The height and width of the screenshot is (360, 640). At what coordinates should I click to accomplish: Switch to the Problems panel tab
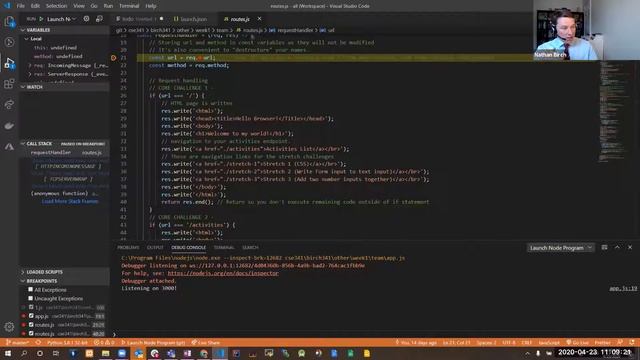pos(128,247)
